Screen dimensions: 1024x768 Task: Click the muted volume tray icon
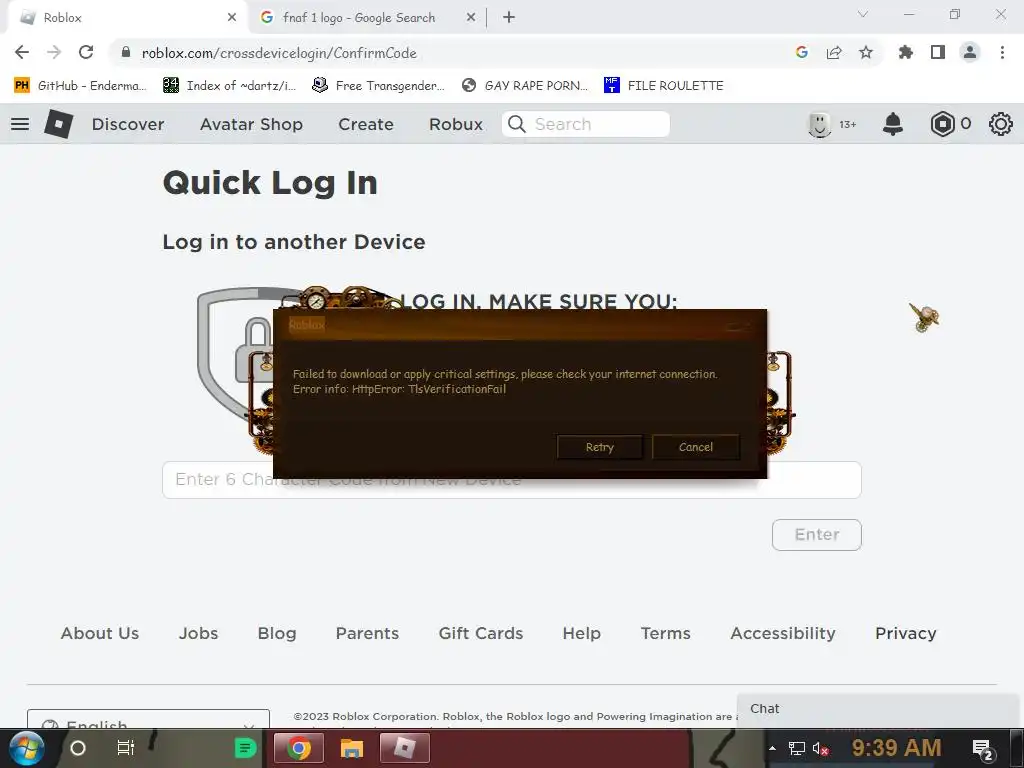point(821,748)
